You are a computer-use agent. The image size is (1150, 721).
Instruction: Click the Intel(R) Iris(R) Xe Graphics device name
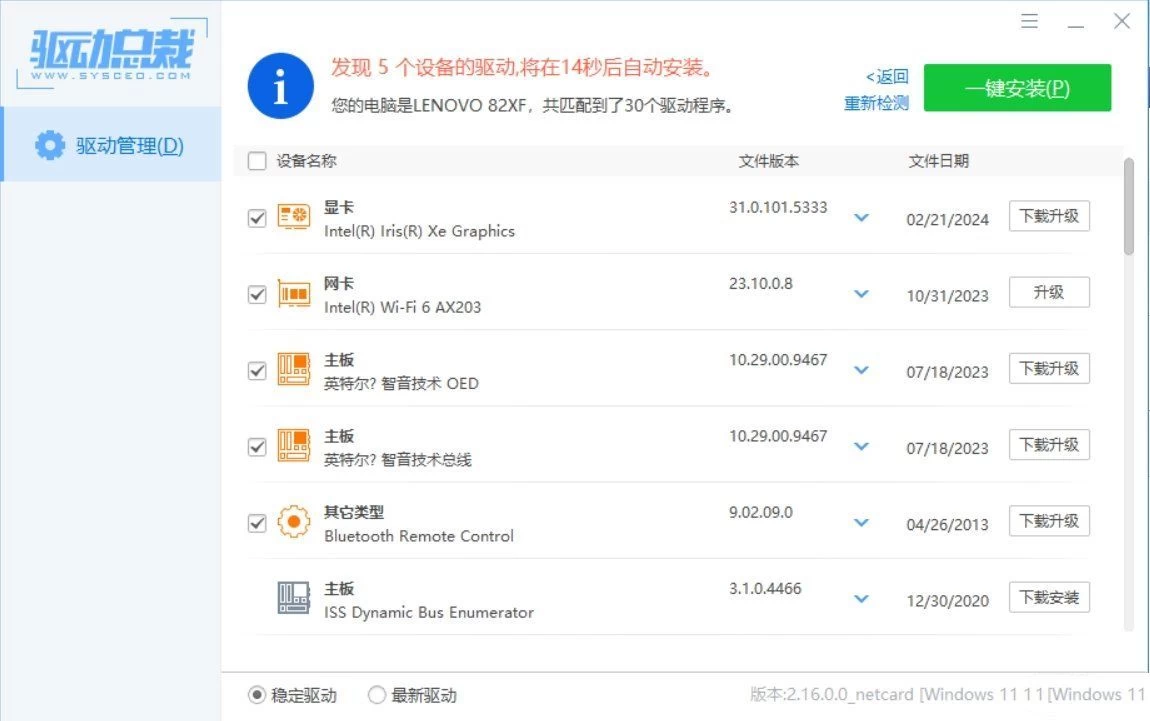(x=420, y=231)
